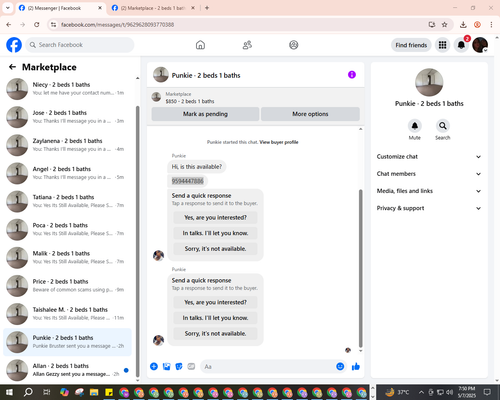Open the notifications bell with badge

[x=461, y=45]
